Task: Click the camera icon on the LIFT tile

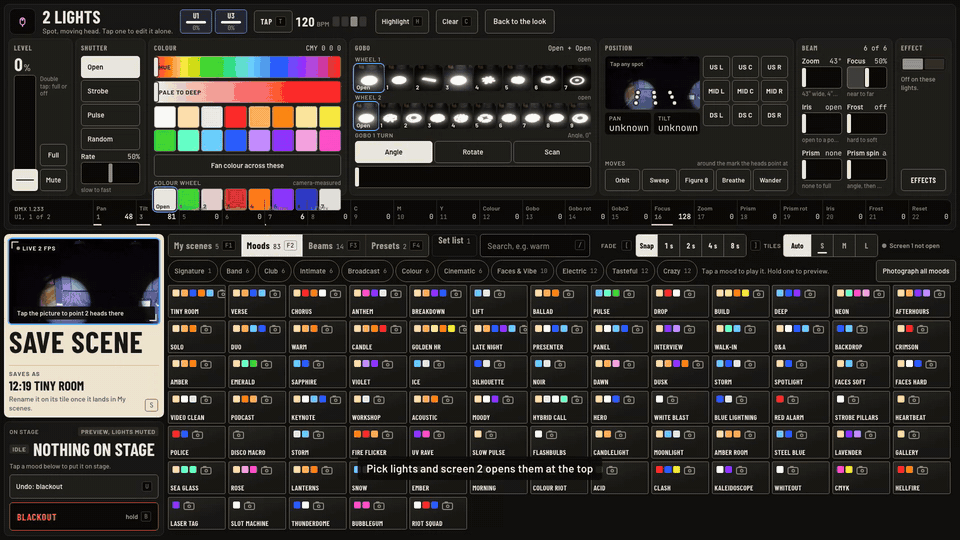Action: tap(500, 294)
